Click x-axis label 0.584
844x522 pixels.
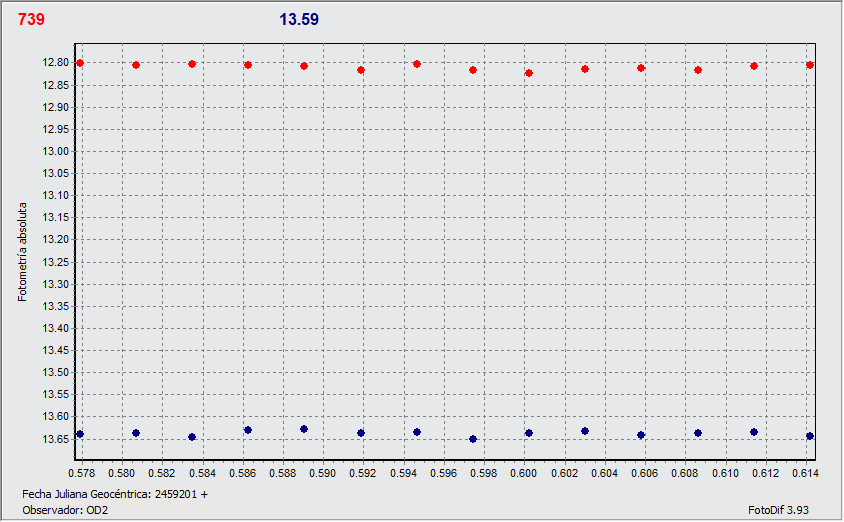[x=202, y=473]
